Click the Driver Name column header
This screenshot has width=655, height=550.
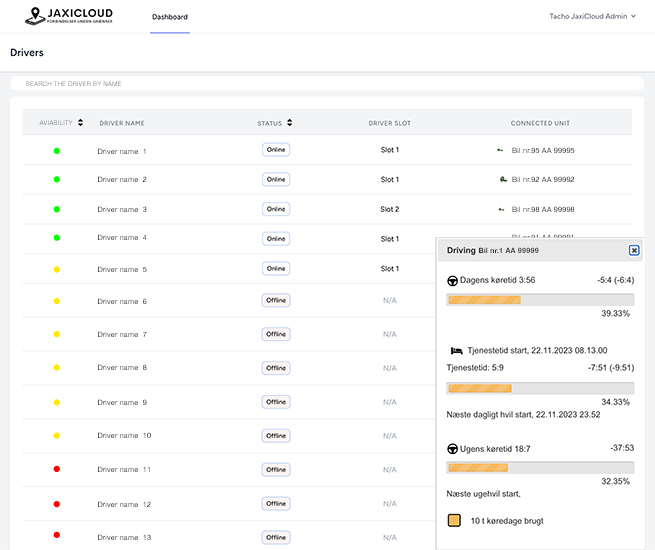tap(122, 123)
